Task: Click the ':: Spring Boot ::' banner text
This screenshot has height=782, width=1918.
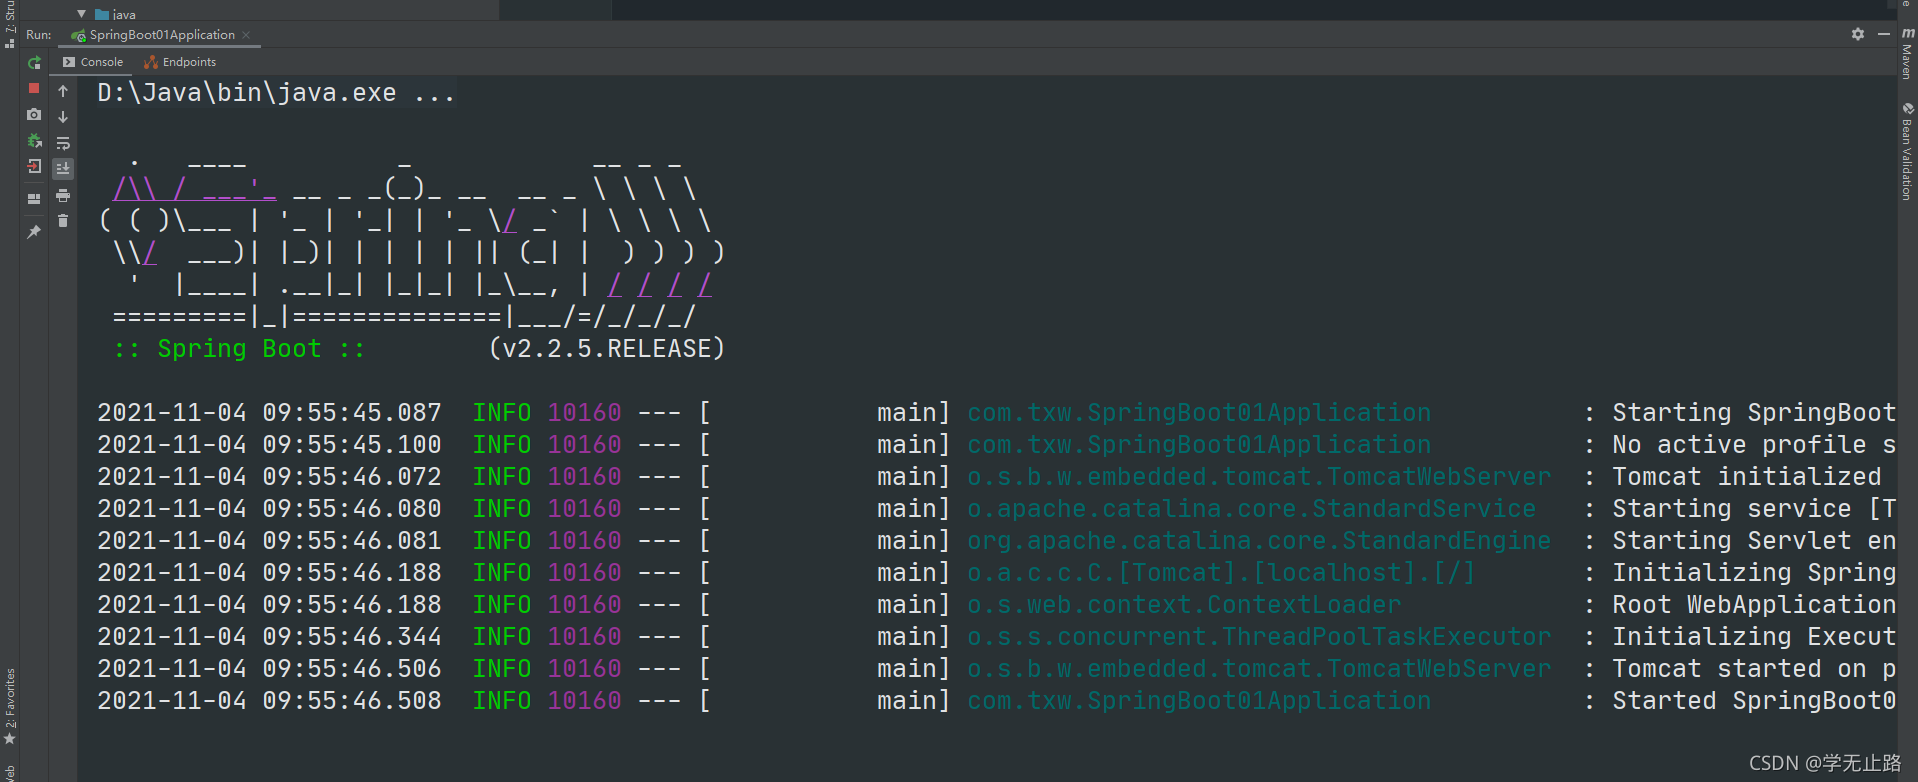Action: tap(239, 349)
